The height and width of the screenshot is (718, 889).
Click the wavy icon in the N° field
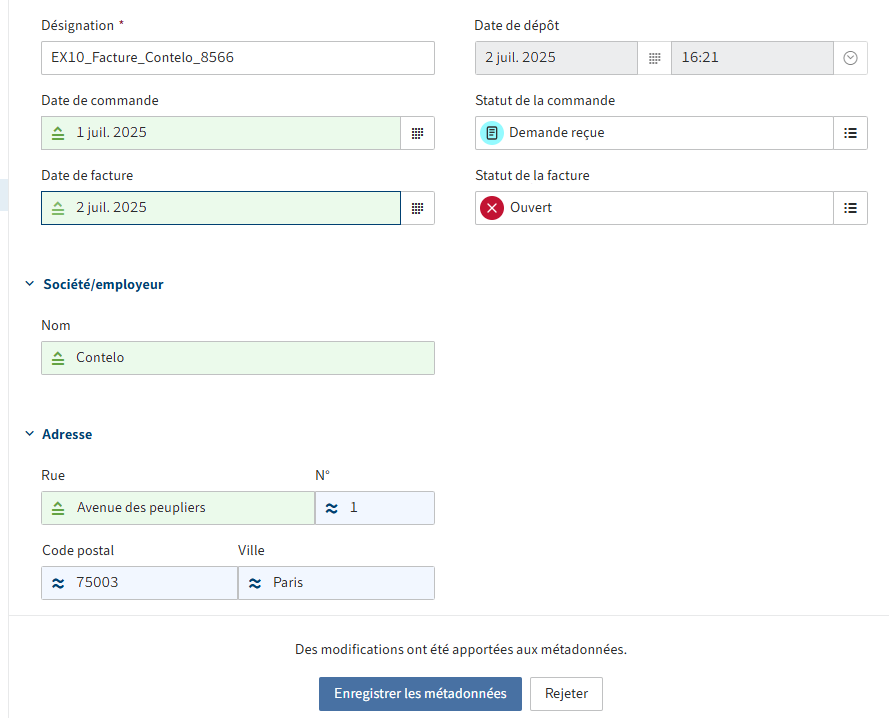[x=332, y=508]
